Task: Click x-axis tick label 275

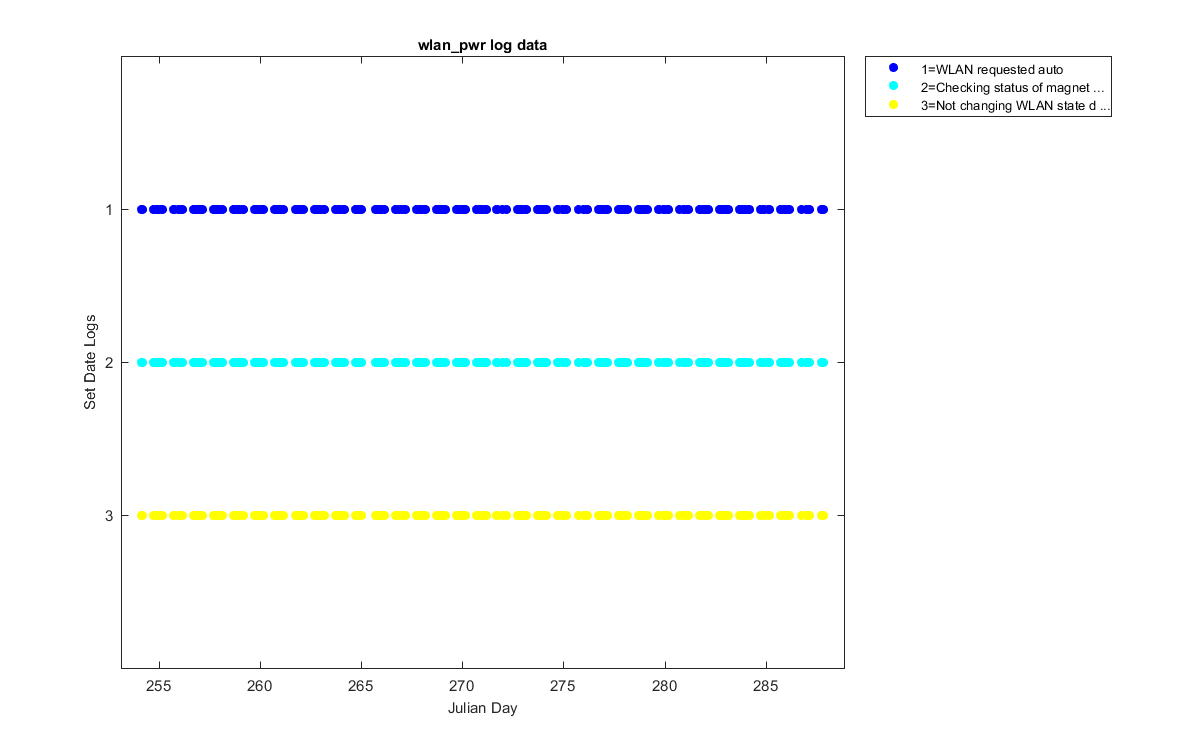Action: coord(563,687)
